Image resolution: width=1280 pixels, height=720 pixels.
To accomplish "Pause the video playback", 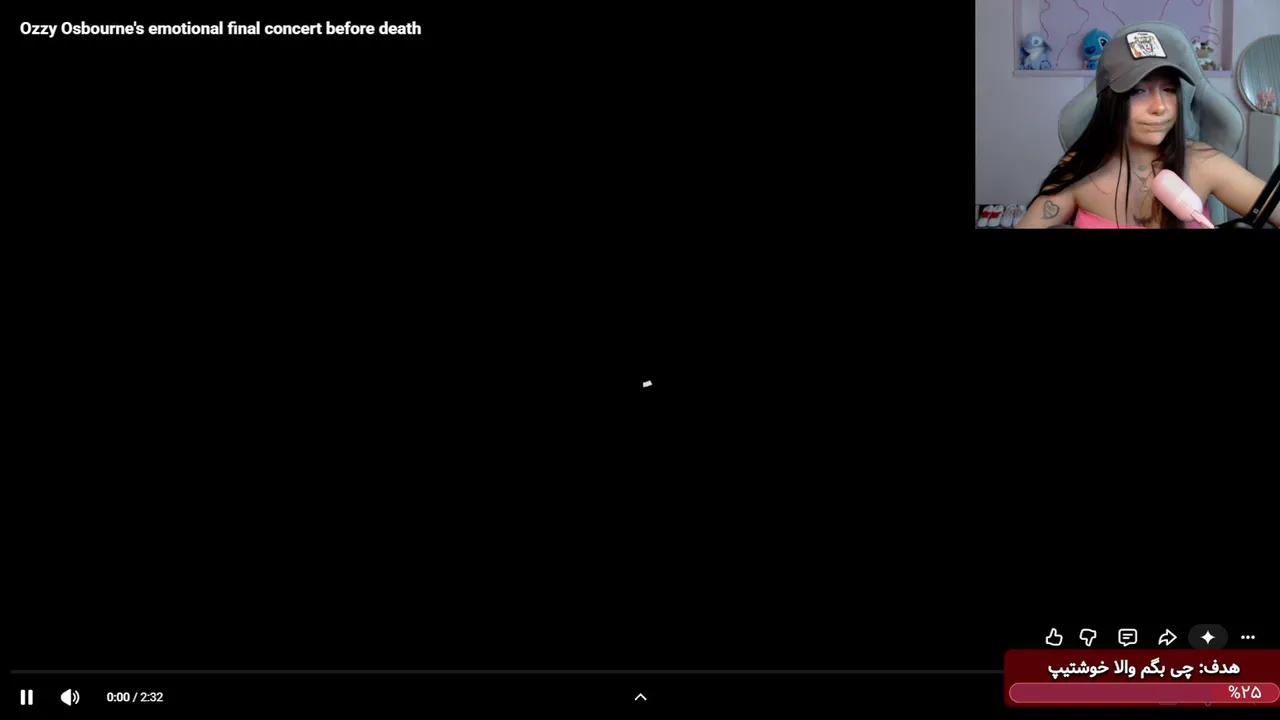I will [27, 697].
